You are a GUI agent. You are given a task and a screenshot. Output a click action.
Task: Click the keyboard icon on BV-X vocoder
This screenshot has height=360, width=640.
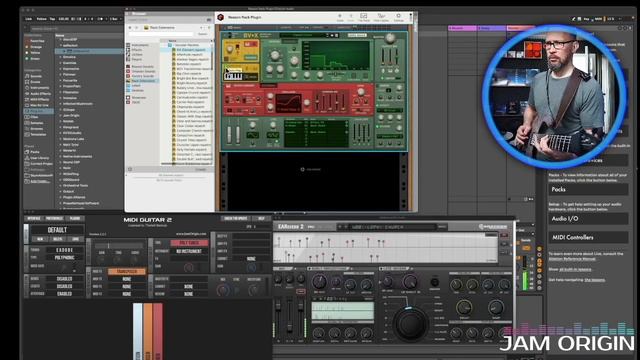click(233, 76)
